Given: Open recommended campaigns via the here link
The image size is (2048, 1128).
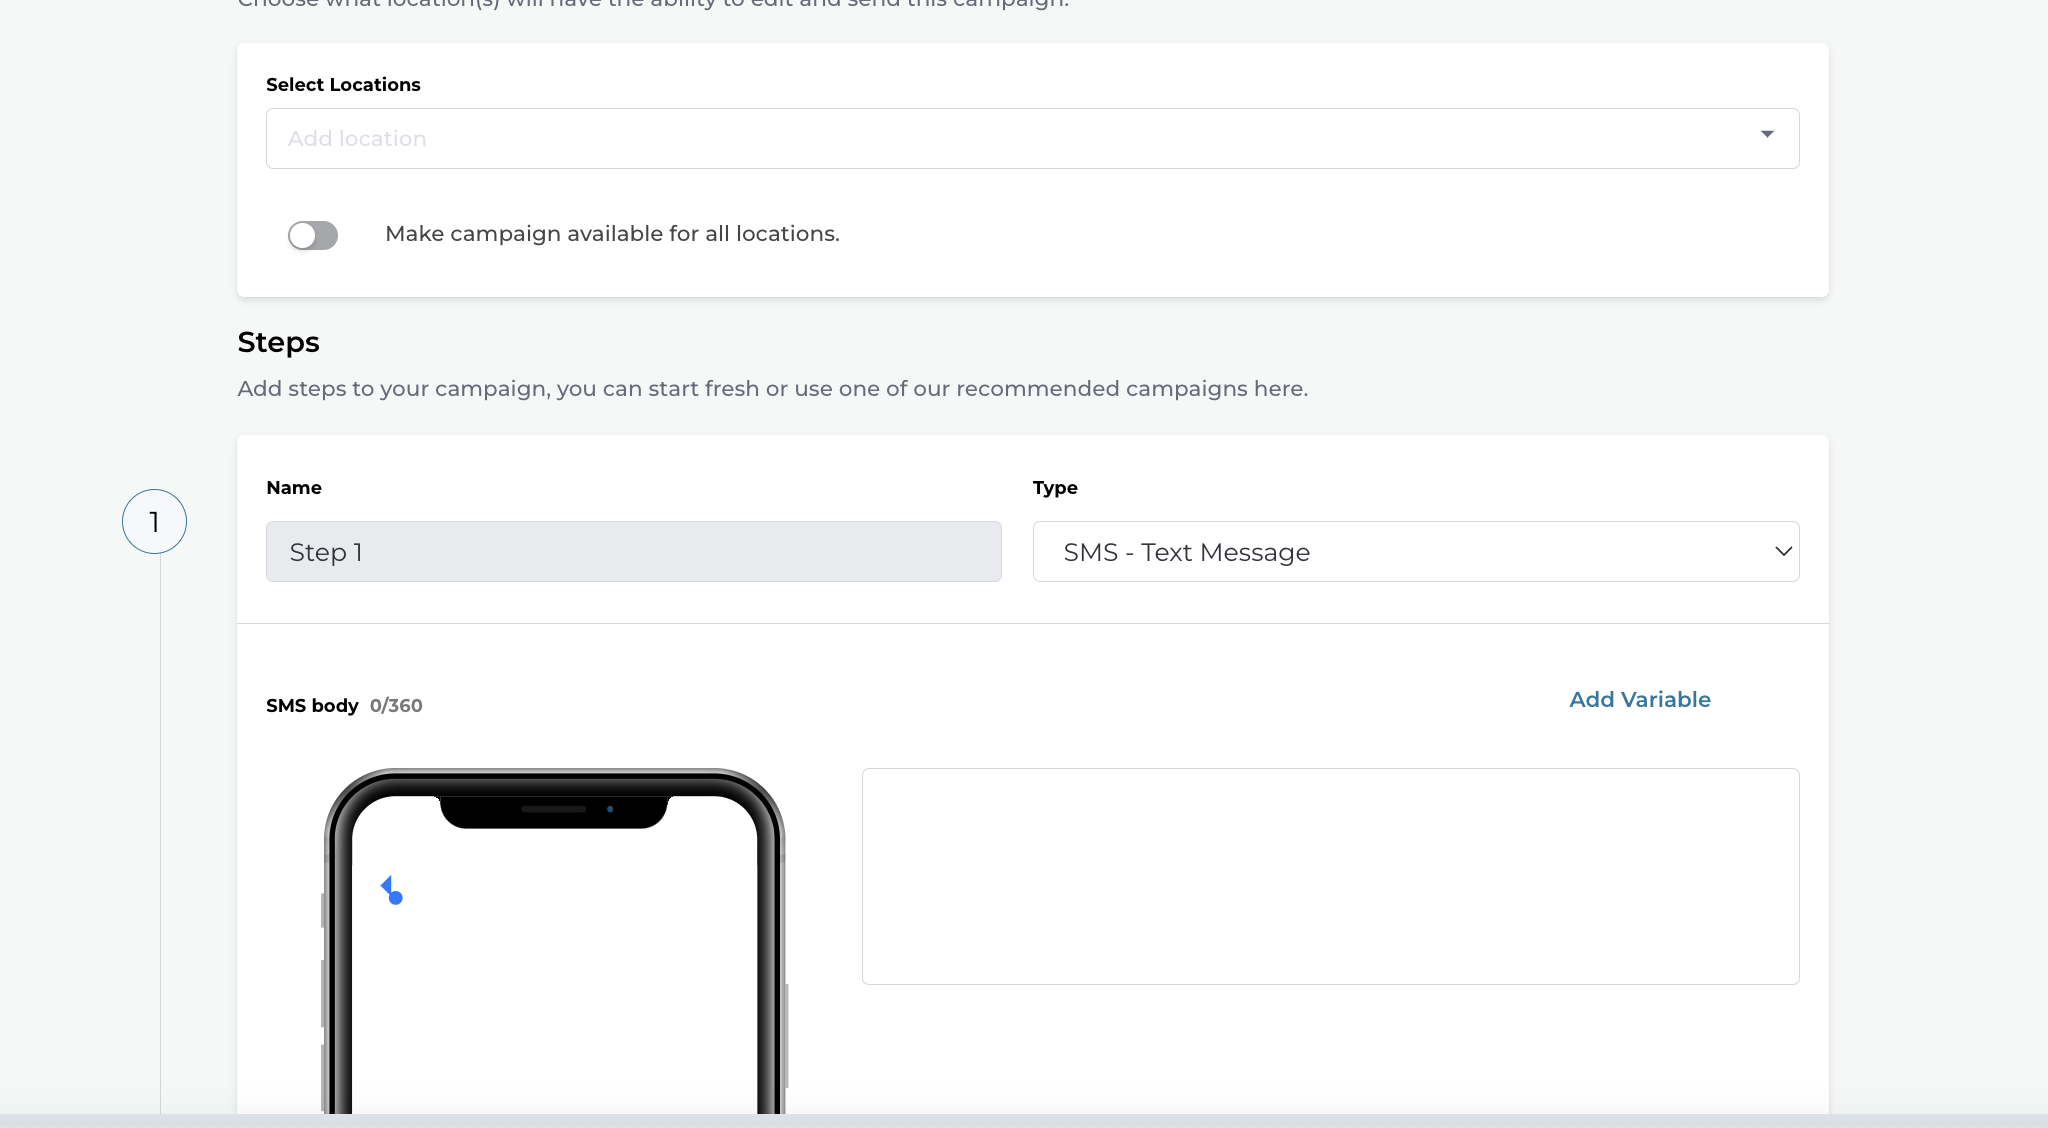Looking at the screenshot, I should point(1280,388).
